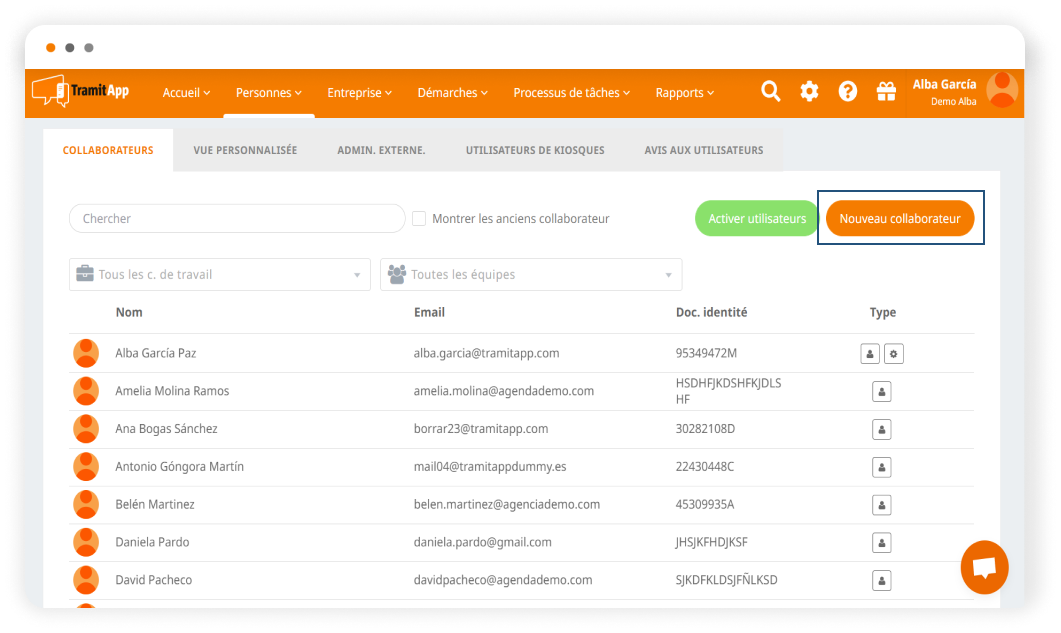Open the gift box icon
The height and width of the screenshot is (633, 1061).
[x=886, y=92]
